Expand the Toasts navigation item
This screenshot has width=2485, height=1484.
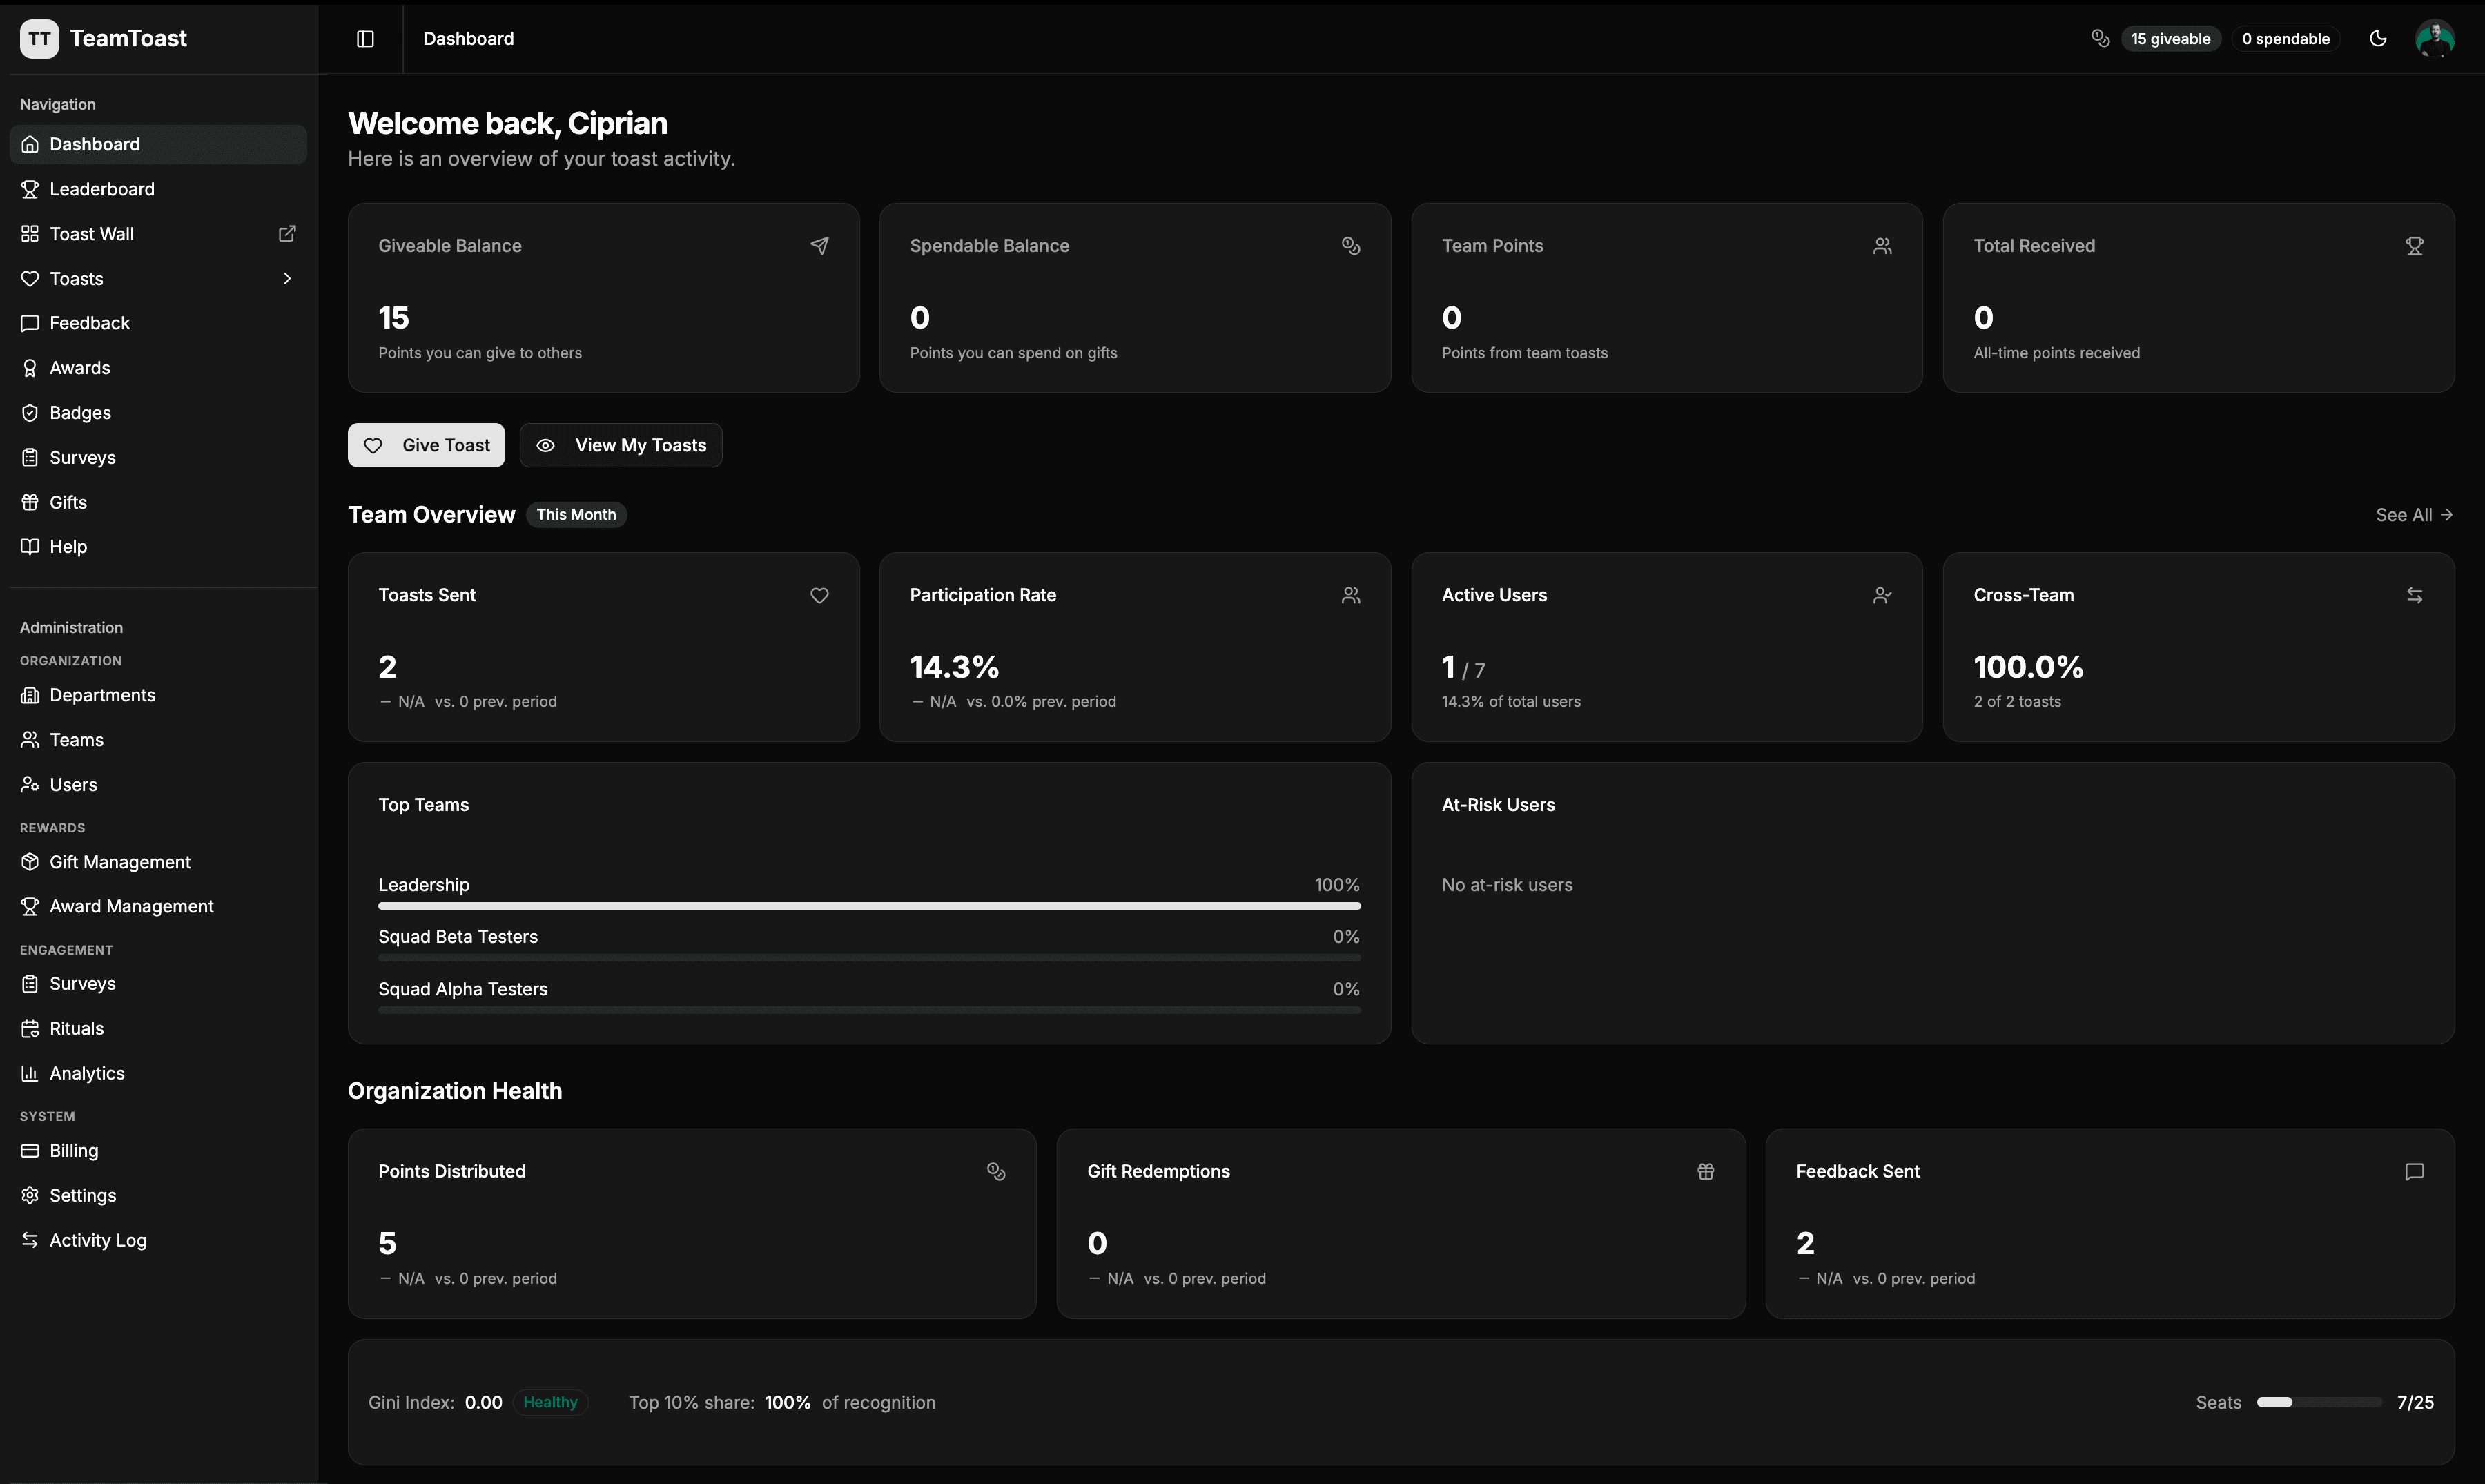coord(286,278)
